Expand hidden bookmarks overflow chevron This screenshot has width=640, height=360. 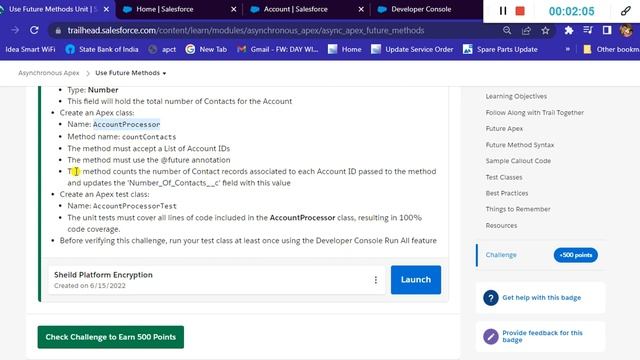tap(567, 49)
